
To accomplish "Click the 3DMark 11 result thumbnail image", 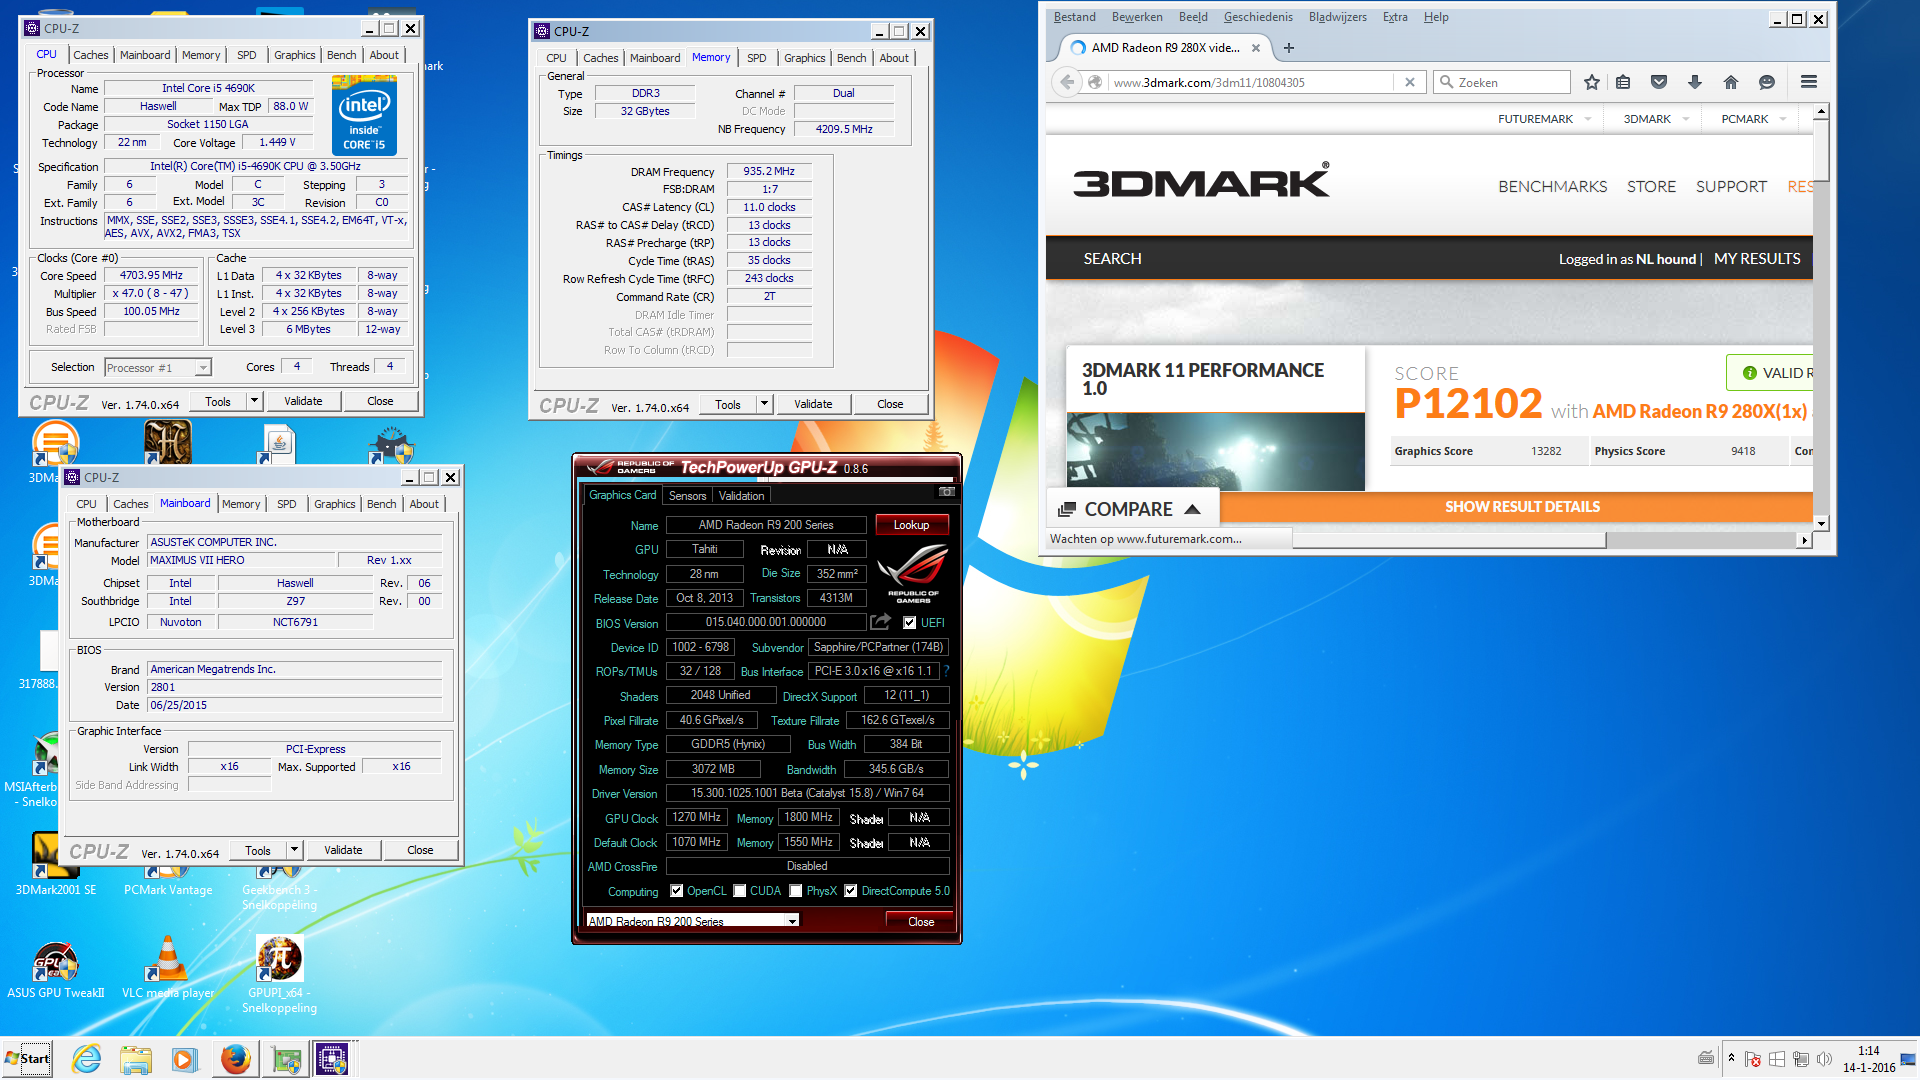I will (x=1215, y=451).
